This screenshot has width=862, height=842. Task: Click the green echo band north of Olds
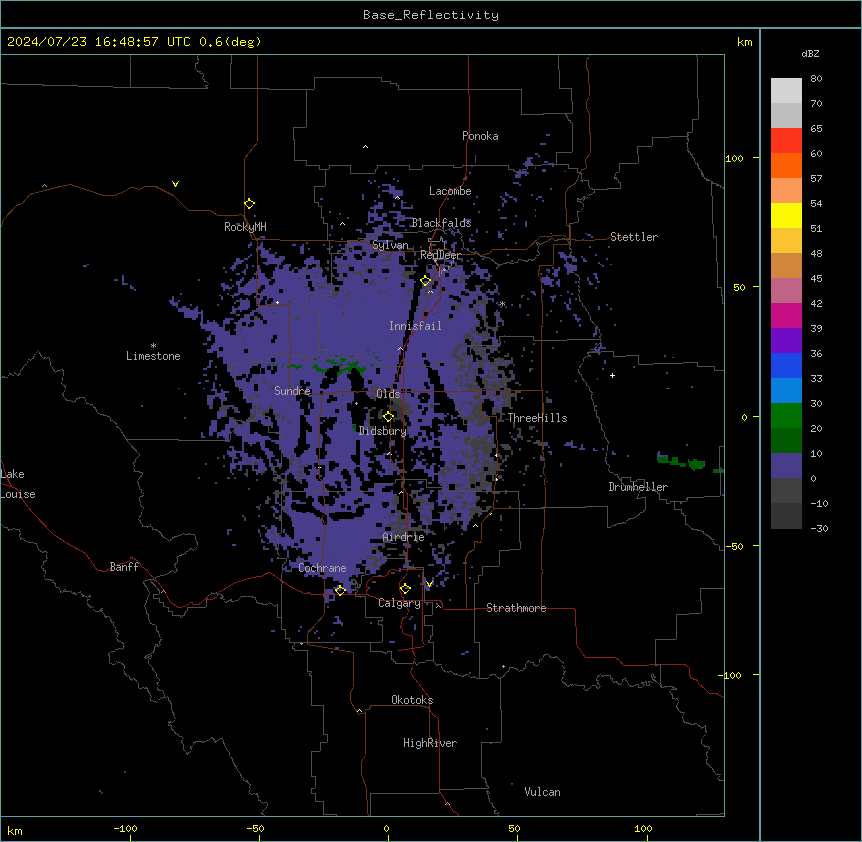(339, 365)
